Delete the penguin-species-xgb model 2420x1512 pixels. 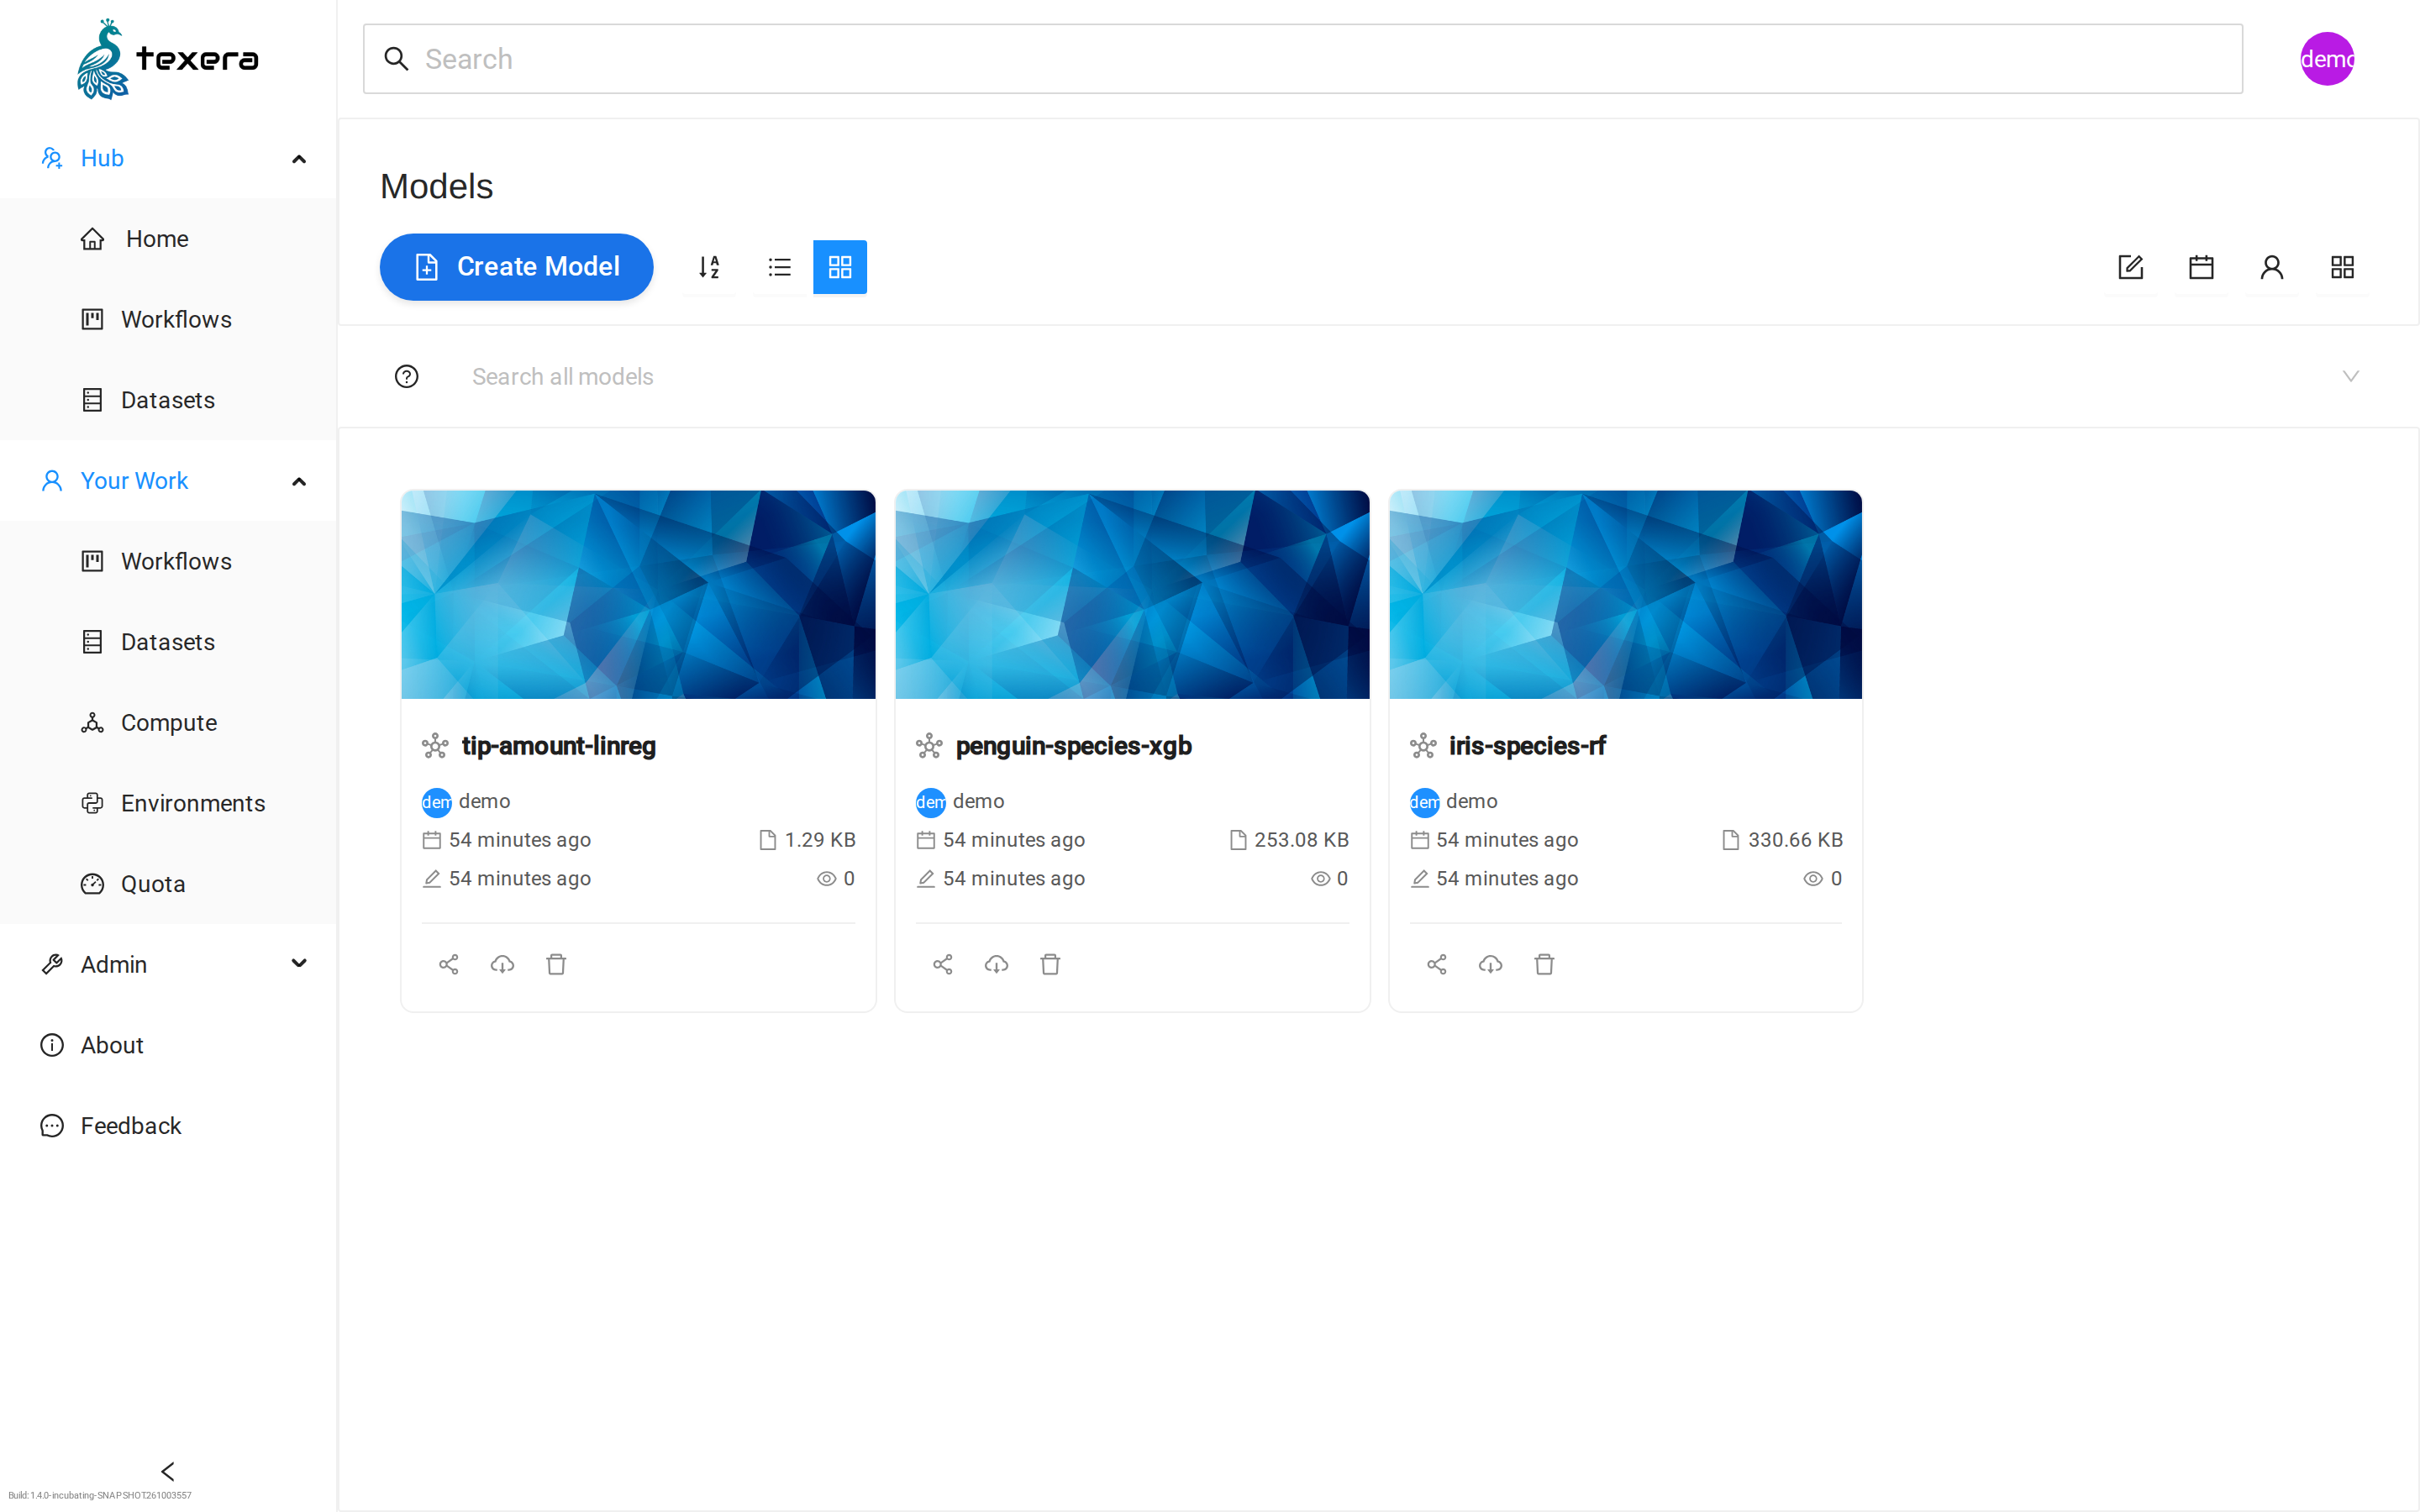tap(1050, 964)
